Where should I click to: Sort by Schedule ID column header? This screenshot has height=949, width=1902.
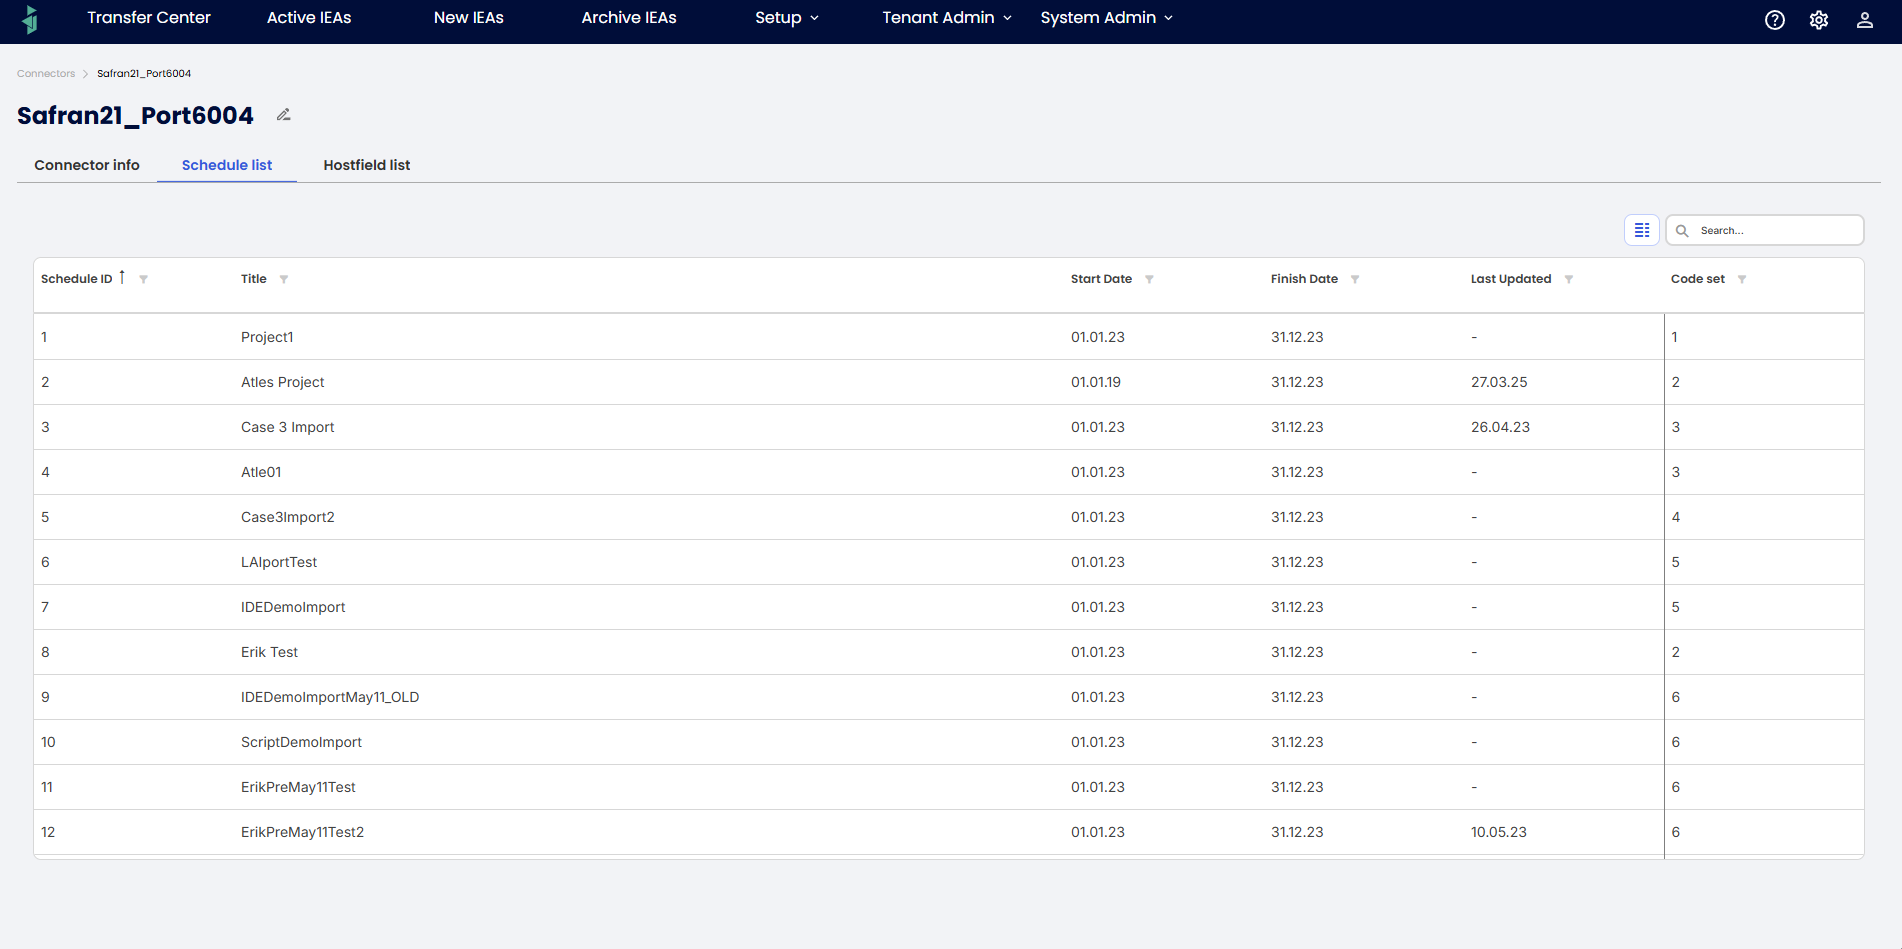(x=77, y=279)
